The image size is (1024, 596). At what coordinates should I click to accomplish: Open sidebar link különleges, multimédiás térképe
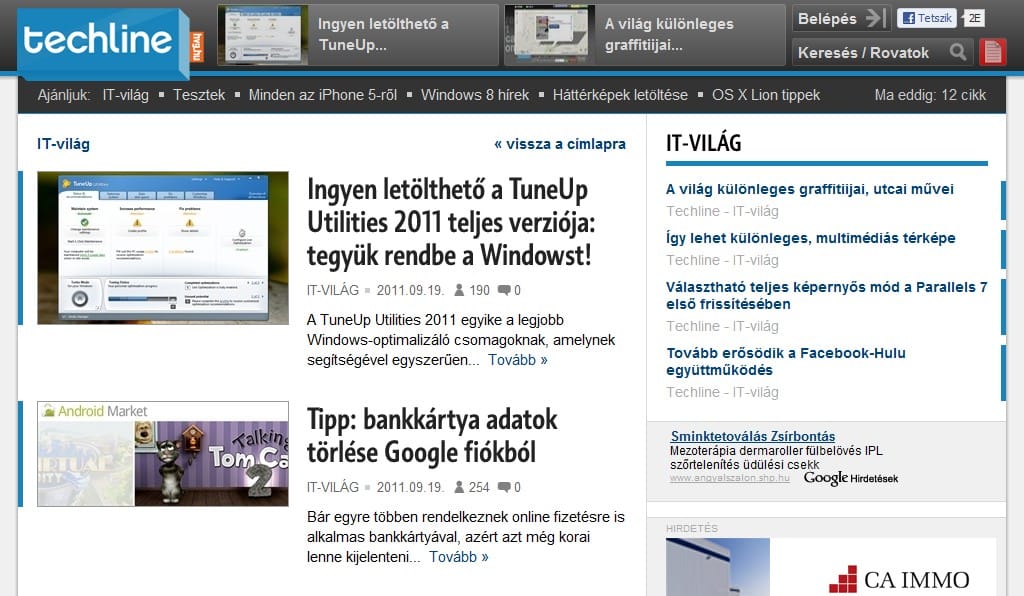point(810,238)
